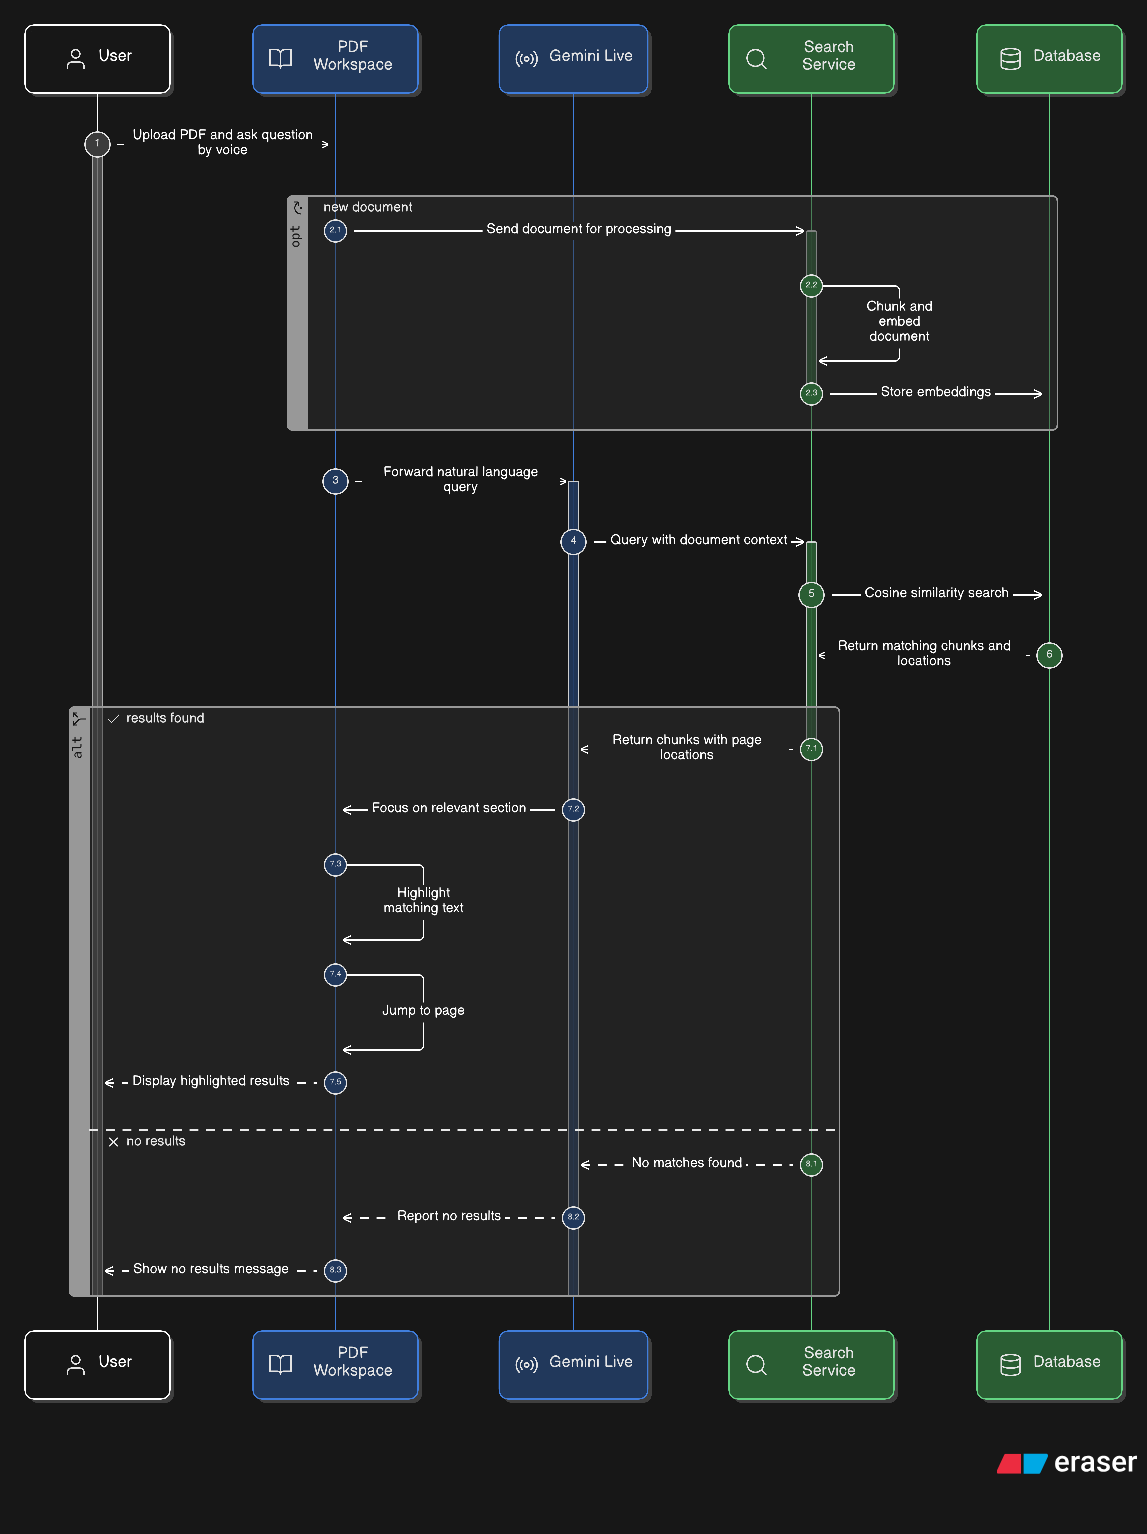Select step 2.2 number circle
Viewport: 1147px width, 1534px height.
tap(811, 286)
